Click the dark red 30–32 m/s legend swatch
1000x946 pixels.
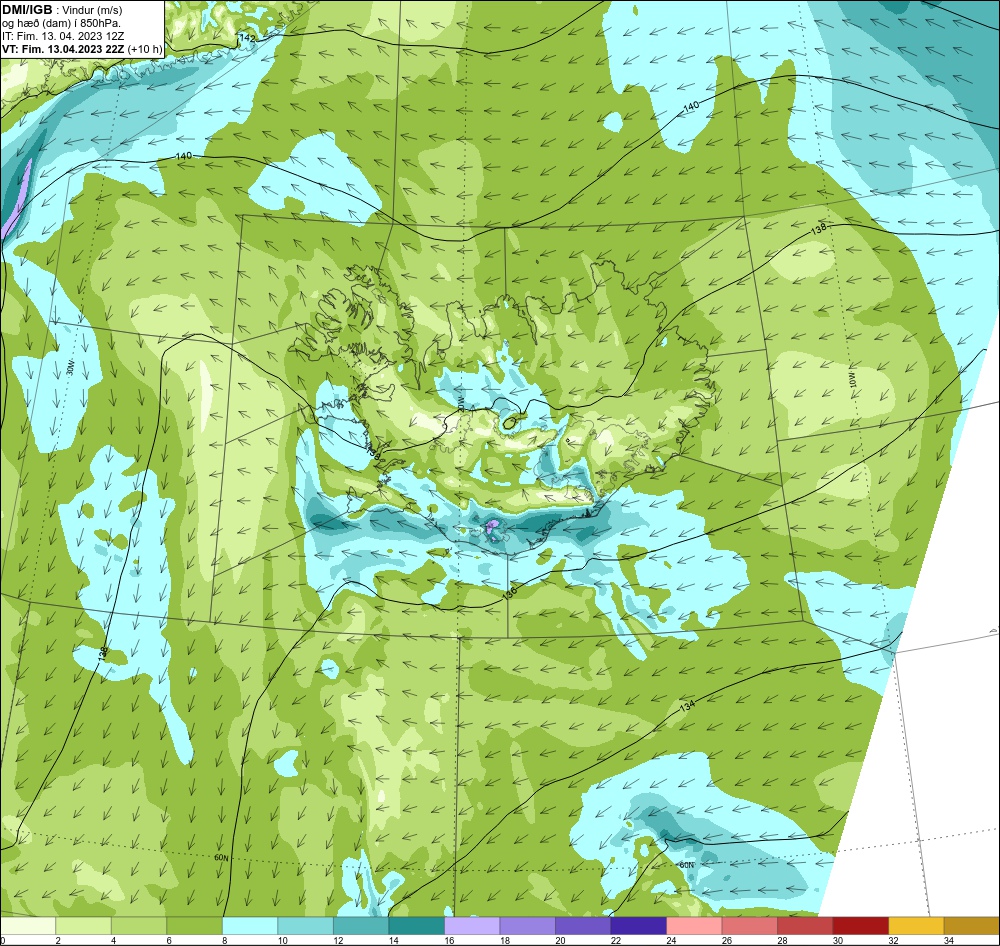tap(860, 925)
